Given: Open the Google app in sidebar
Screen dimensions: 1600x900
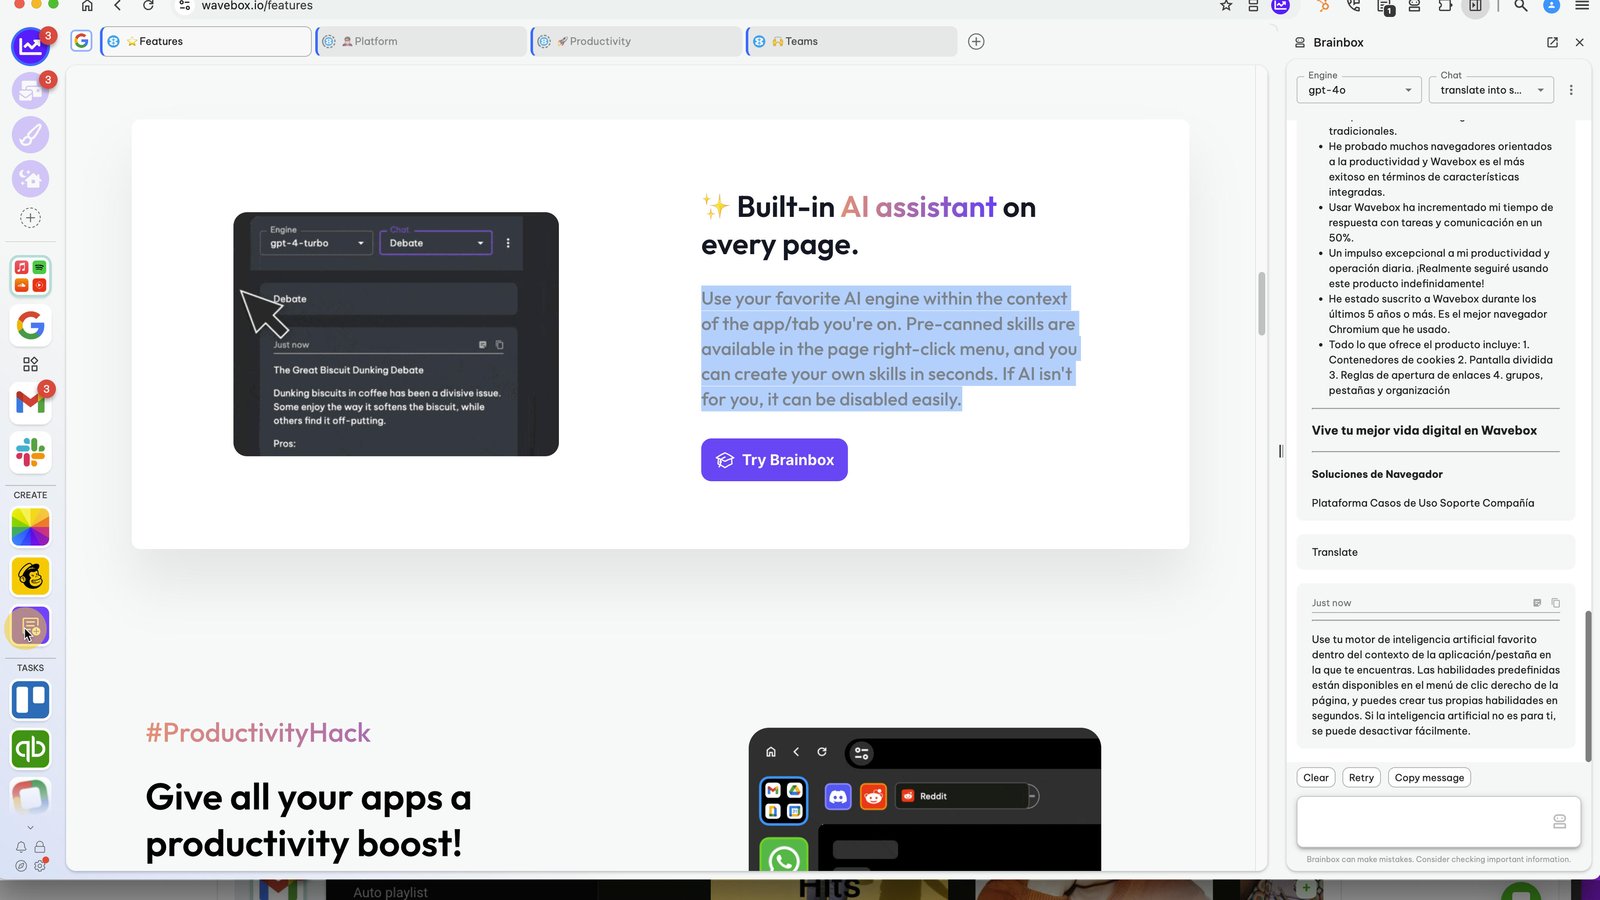Looking at the screenshot, I should click(30, 325).
